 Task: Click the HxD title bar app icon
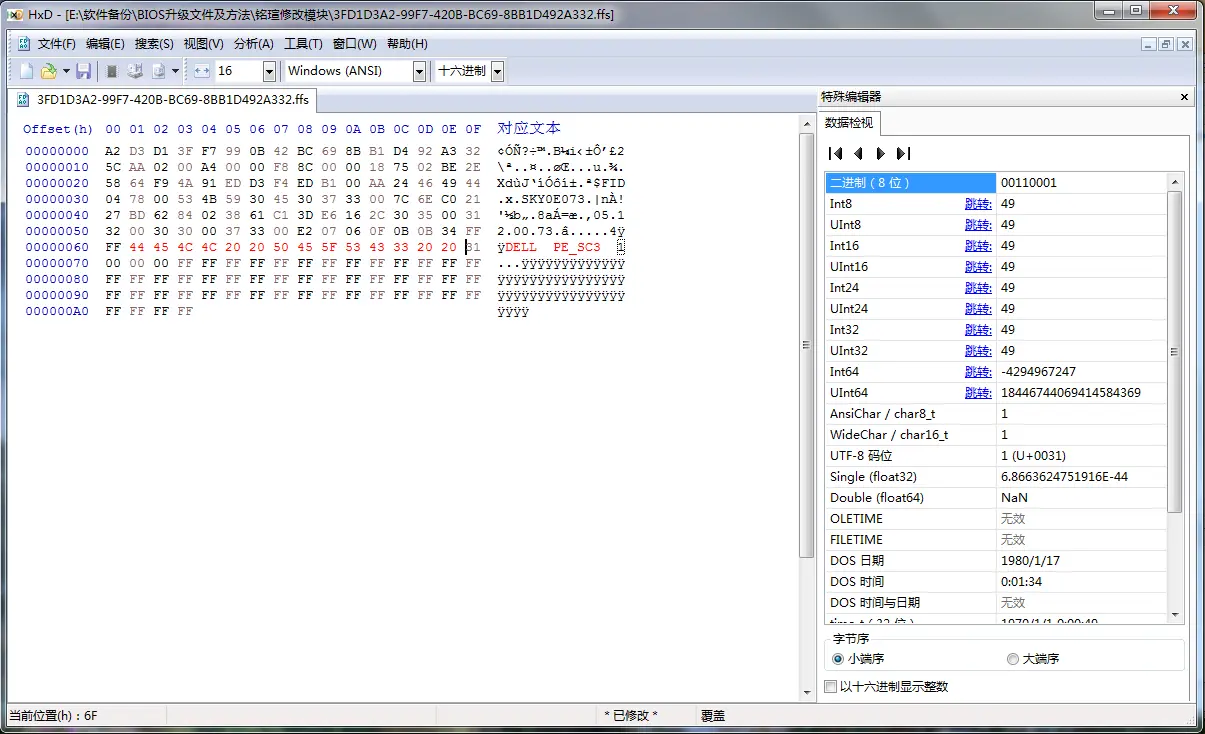15,13
